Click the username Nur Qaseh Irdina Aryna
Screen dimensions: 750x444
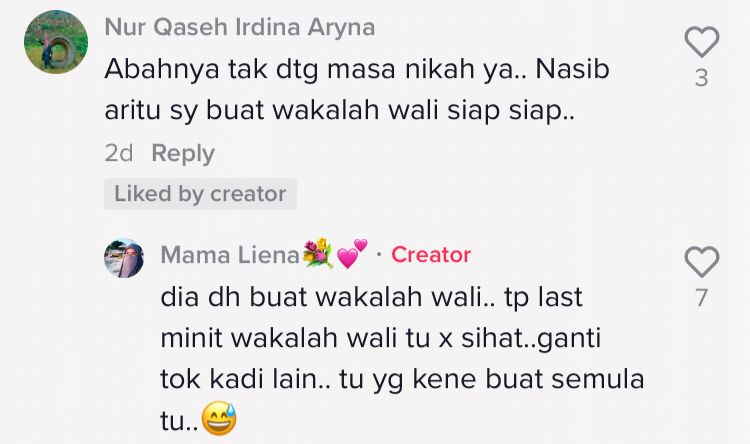(x=240, y=27)
